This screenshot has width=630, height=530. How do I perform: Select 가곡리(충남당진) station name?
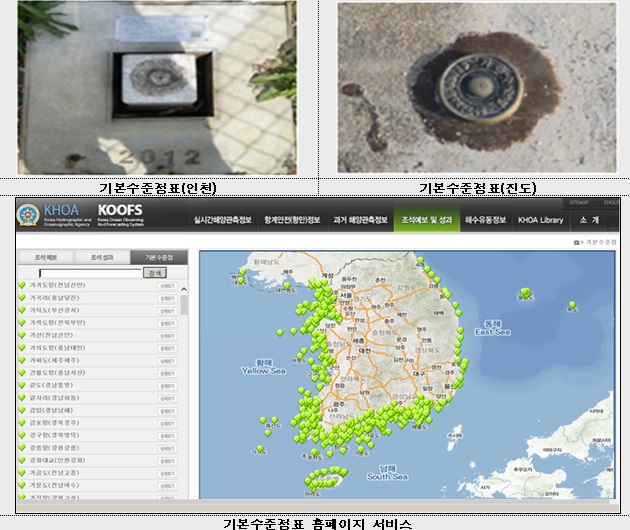coord(54,298)
